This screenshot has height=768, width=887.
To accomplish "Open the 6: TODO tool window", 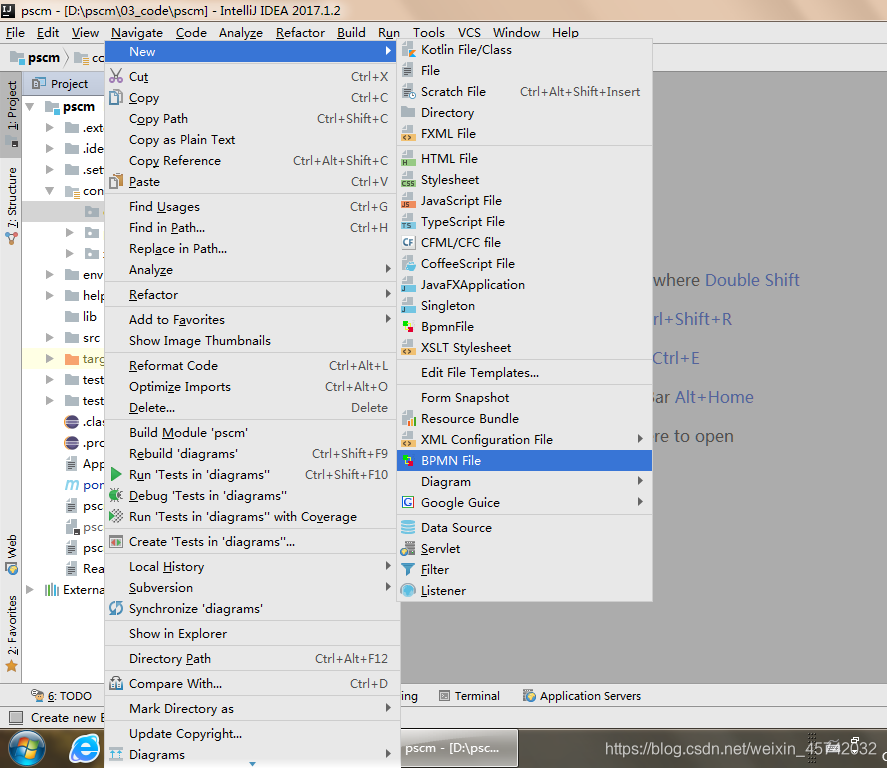I will tap(62, 696).
